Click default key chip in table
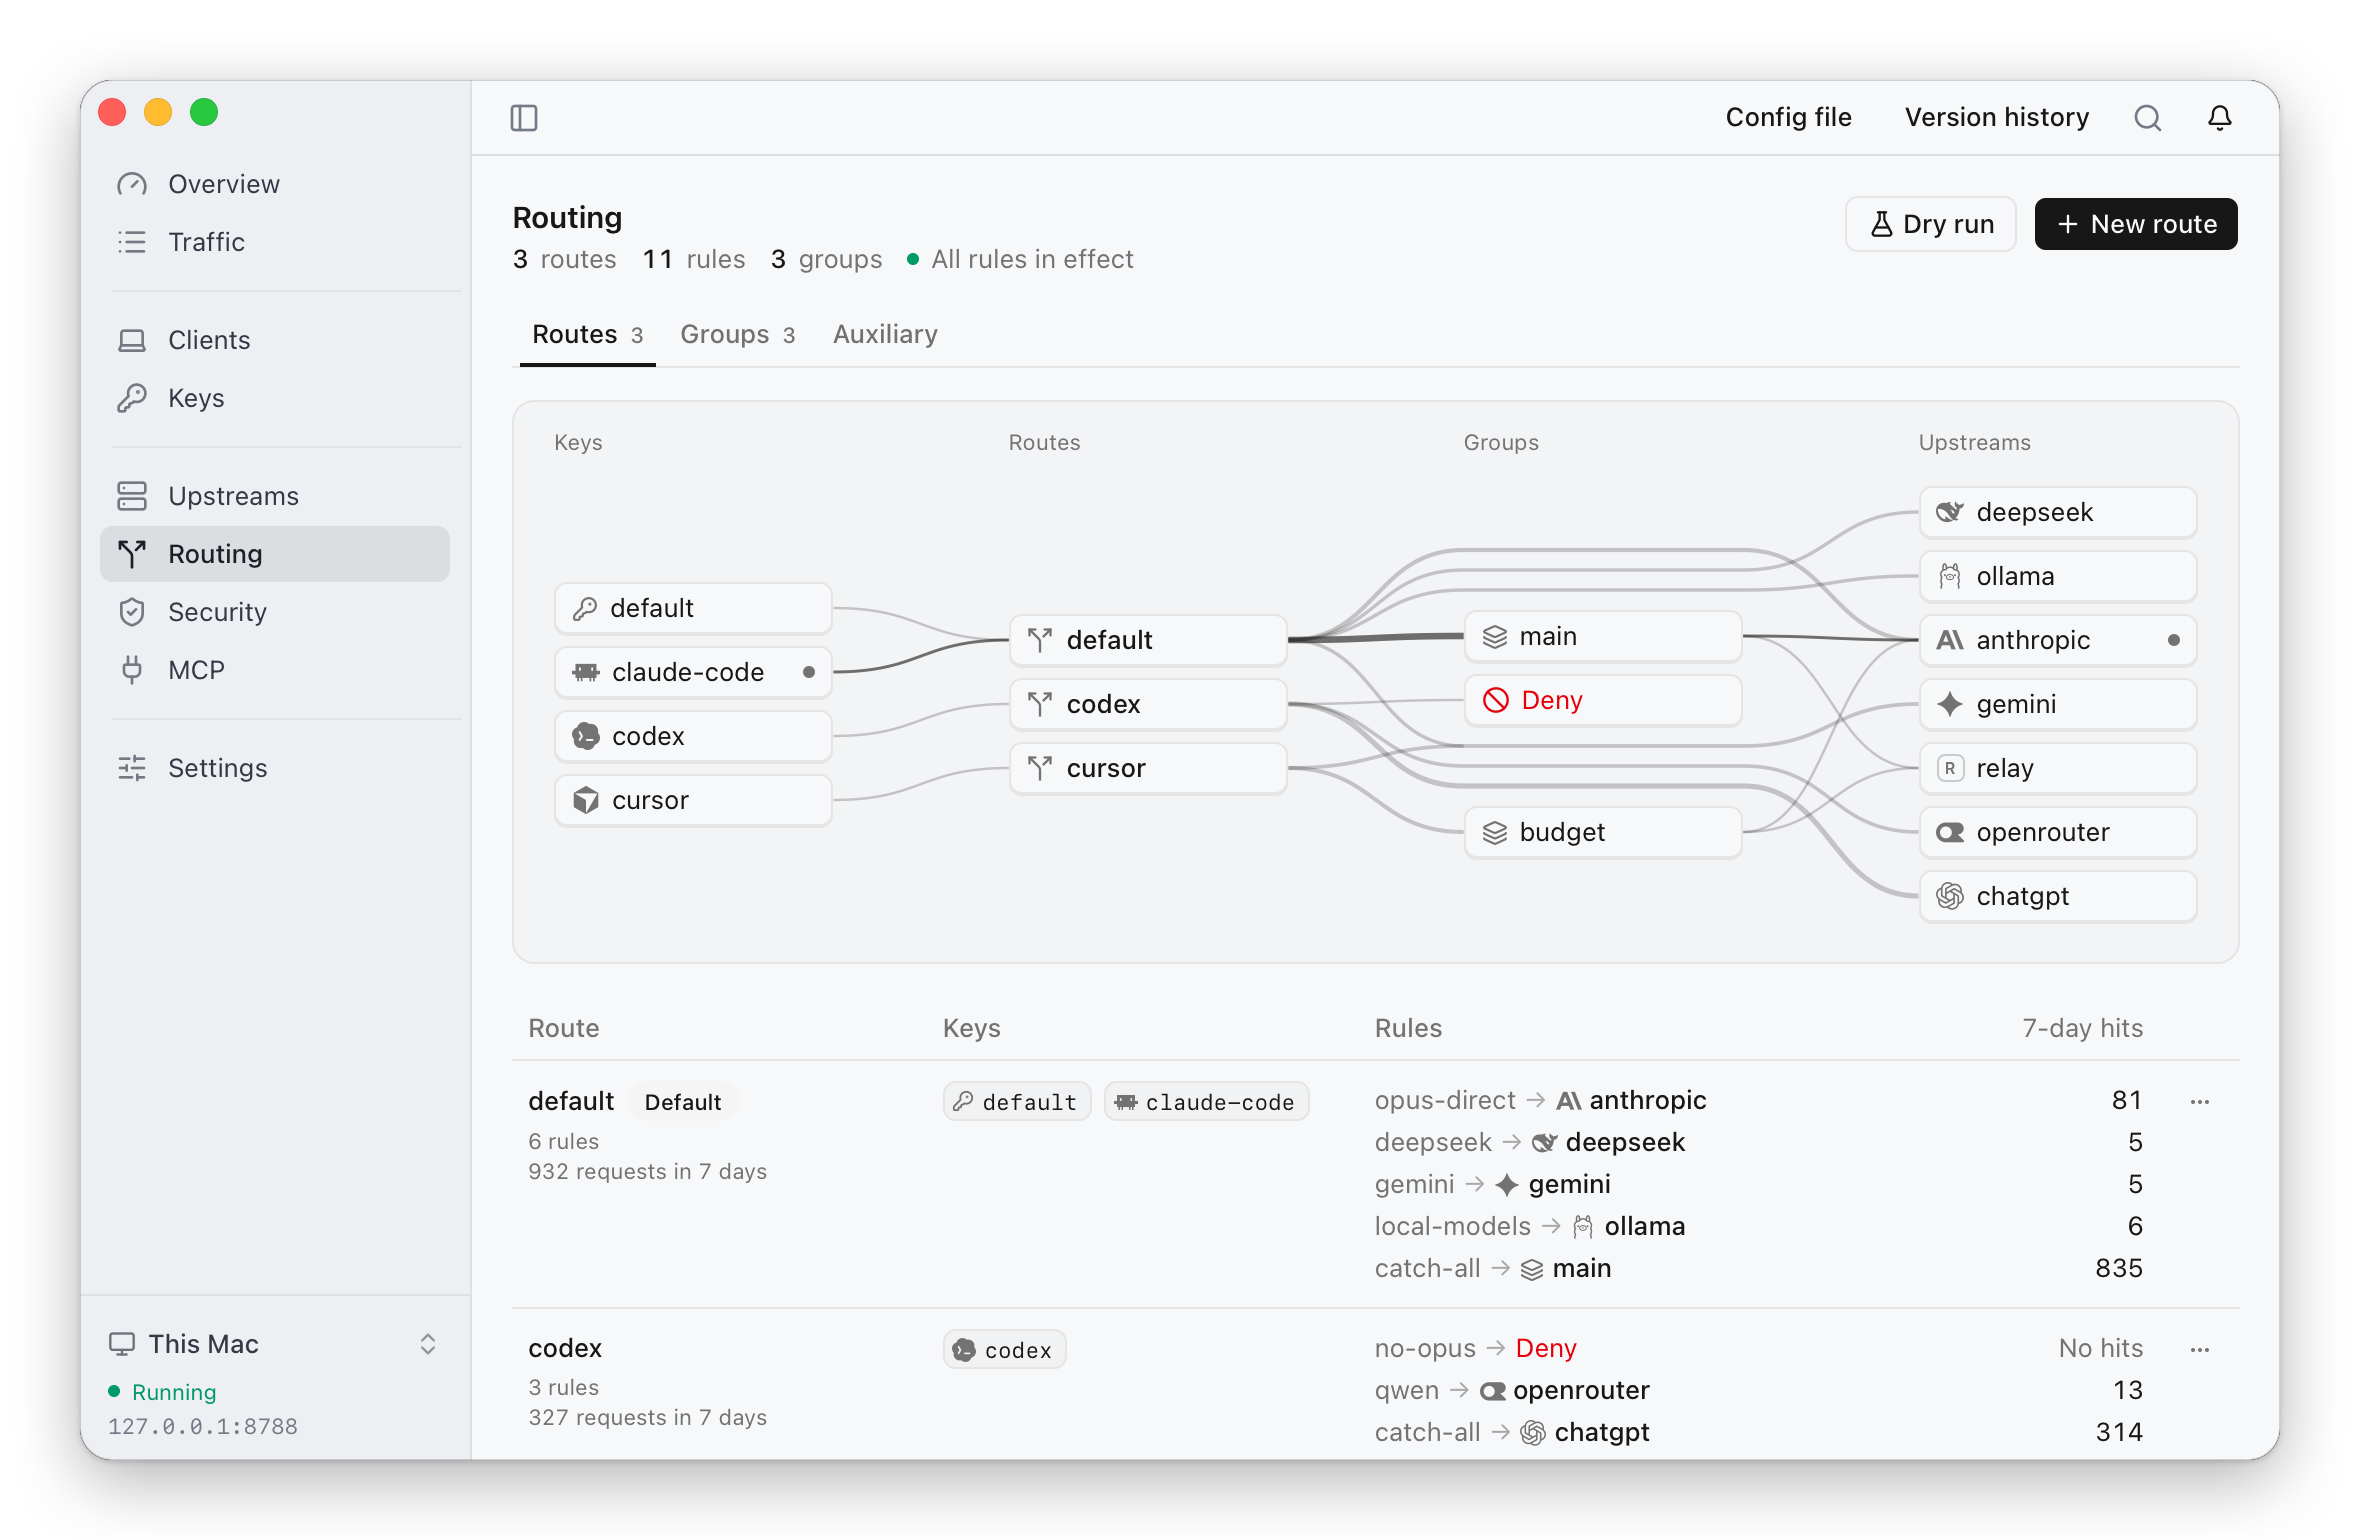2360x1540 pixels. [x=1016, y=1101]
